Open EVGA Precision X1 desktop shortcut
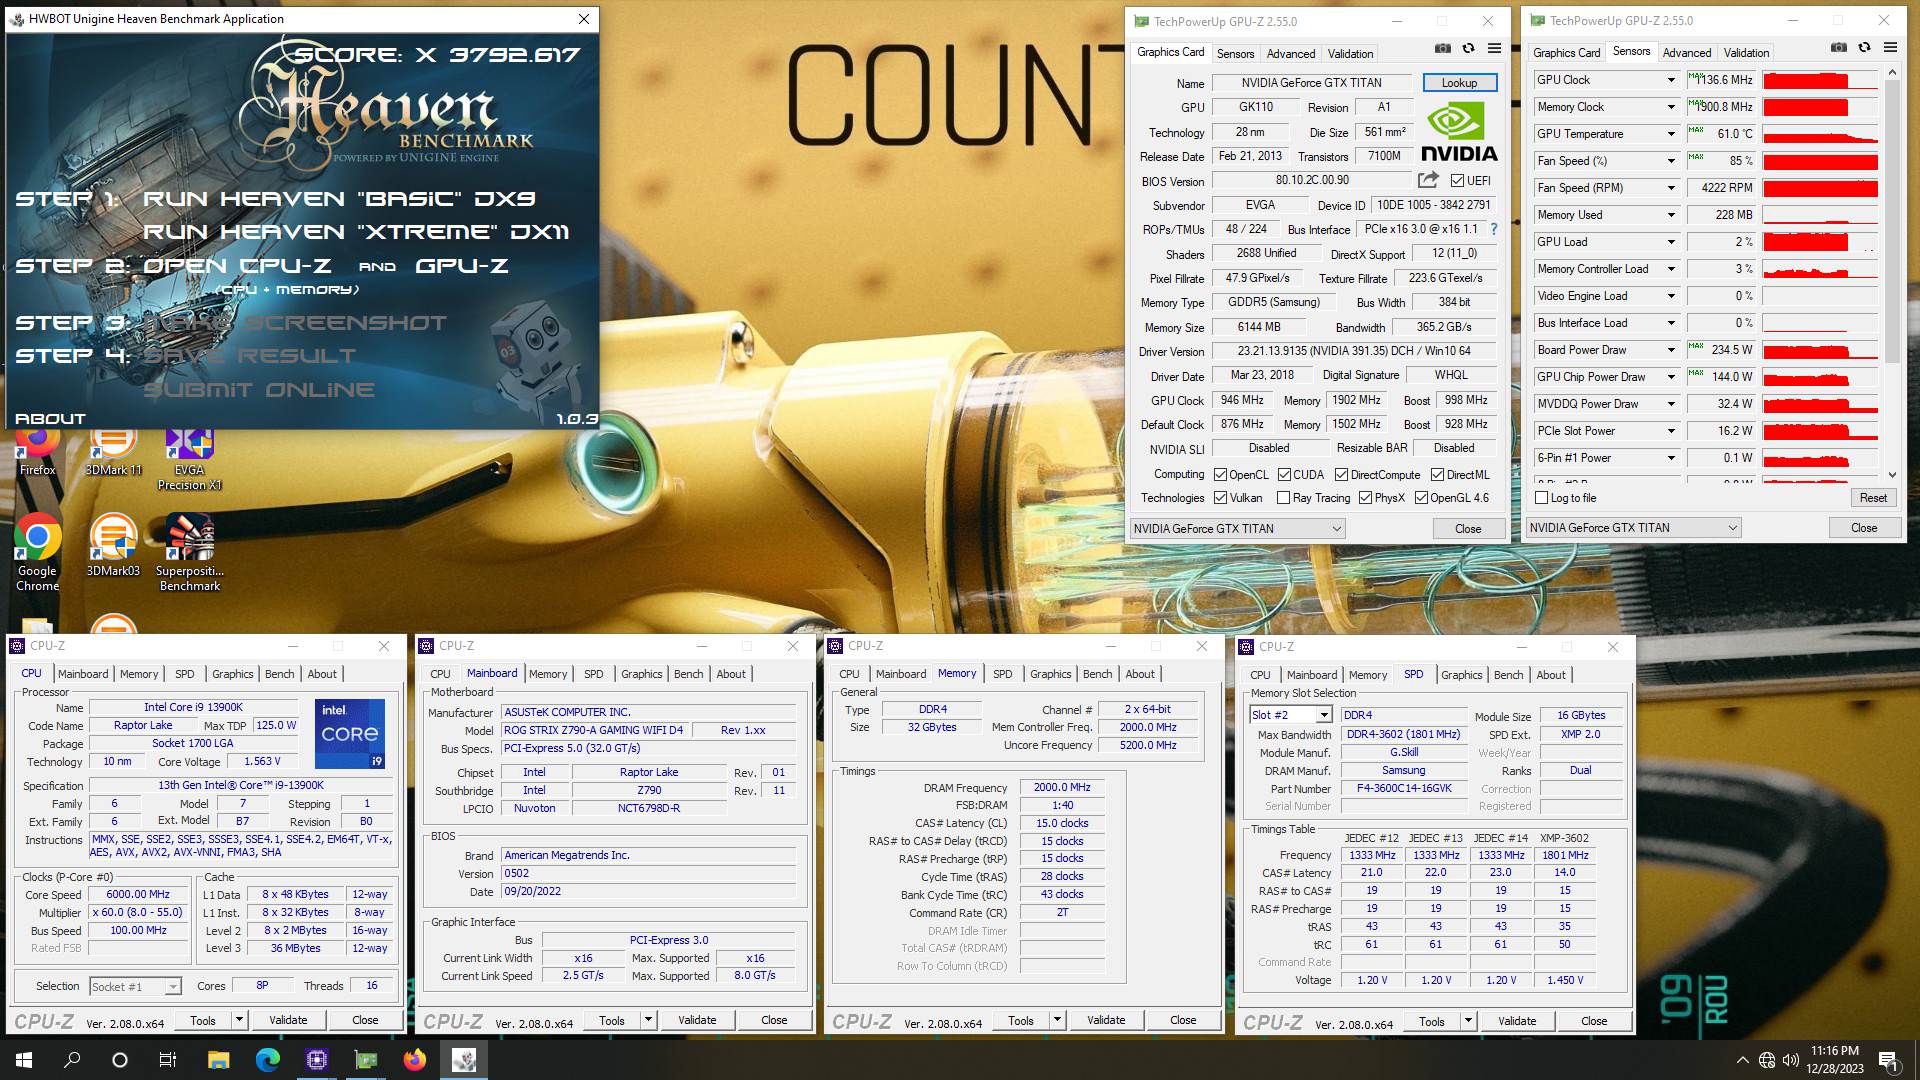 pos(189,458)
